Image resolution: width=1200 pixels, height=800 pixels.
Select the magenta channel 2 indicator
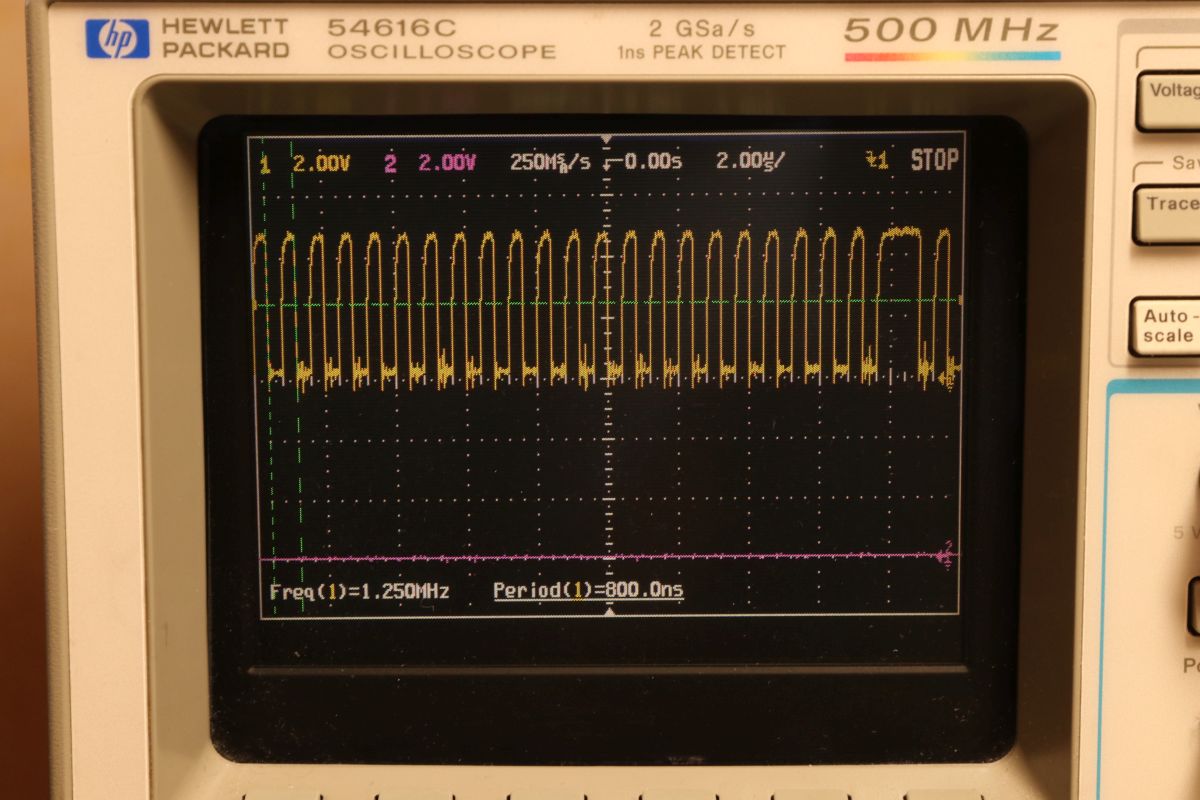pos(390,163)
